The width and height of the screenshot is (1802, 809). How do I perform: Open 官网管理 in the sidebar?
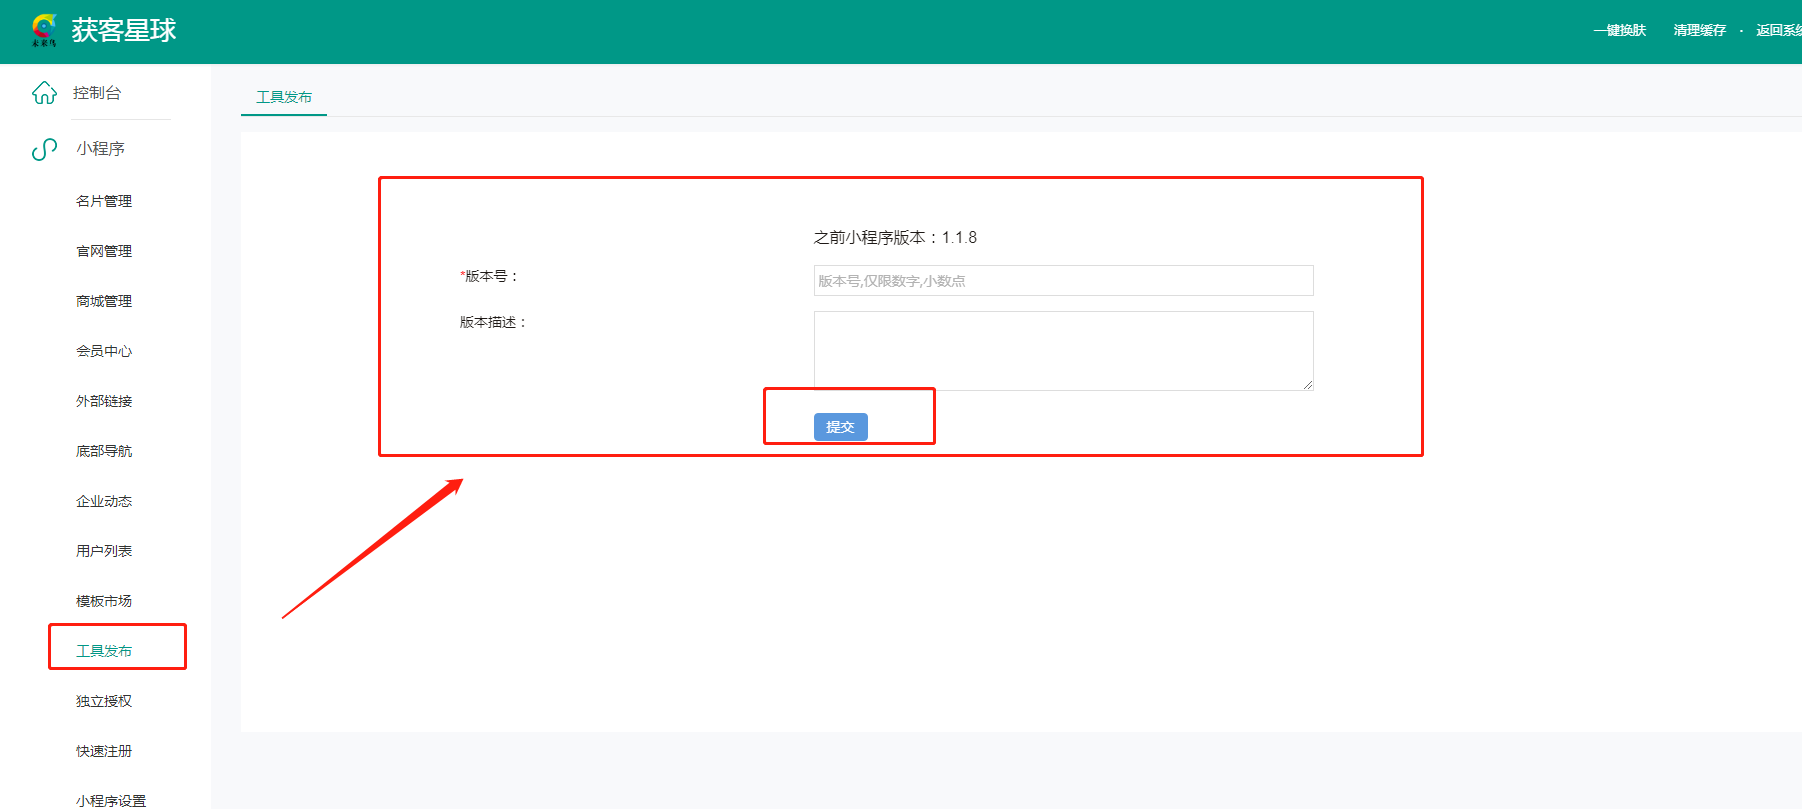(104, 251)
